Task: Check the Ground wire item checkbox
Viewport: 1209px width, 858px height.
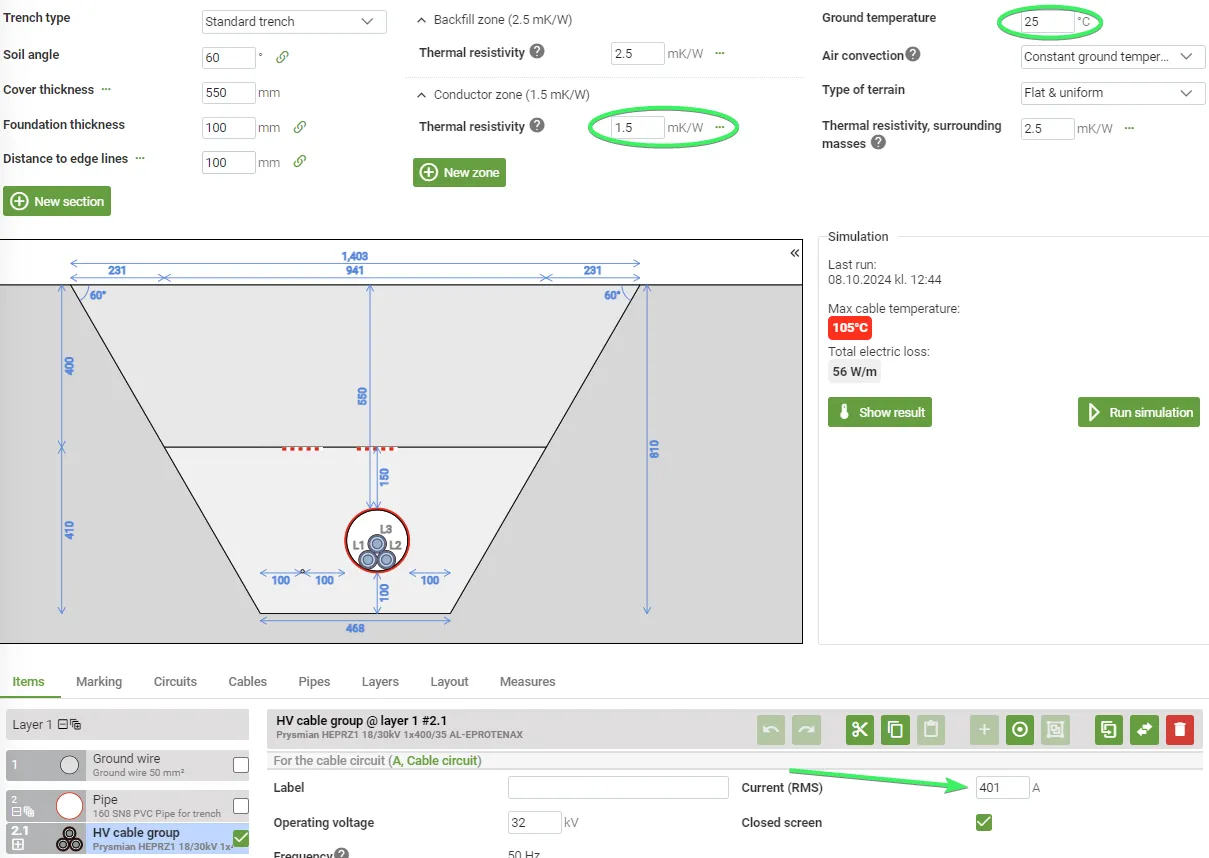Action: click(241, 765)
